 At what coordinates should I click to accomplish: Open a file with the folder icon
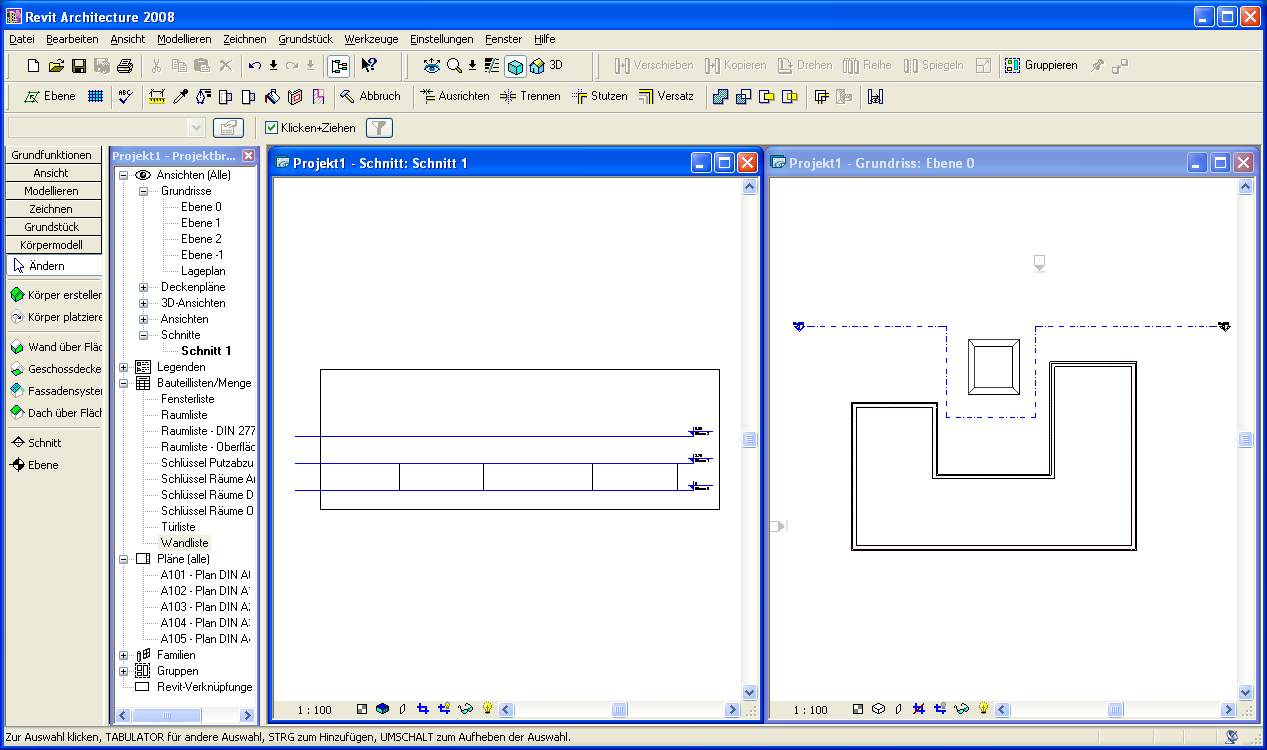[x=56, y=66]
